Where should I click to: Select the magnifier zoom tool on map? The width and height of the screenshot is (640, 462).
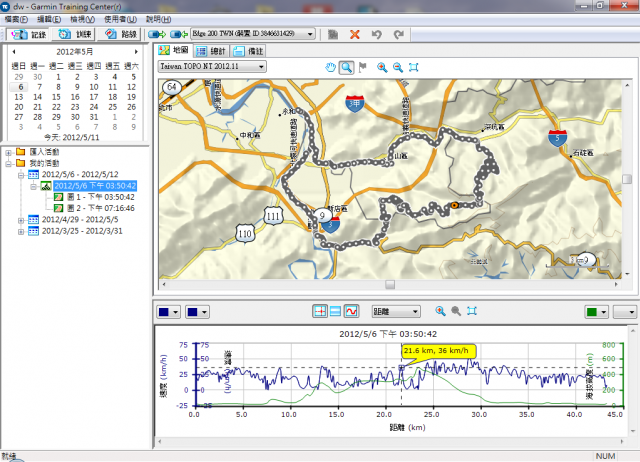[x=347, y=67]
